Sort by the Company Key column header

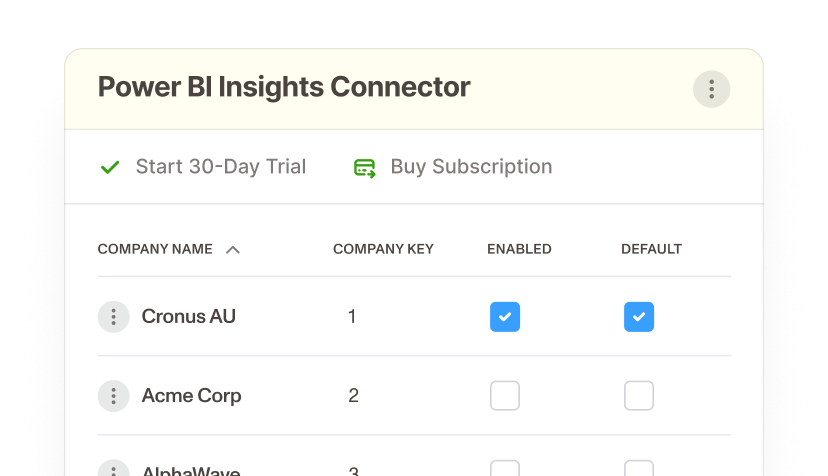click(x=383, y=249)
